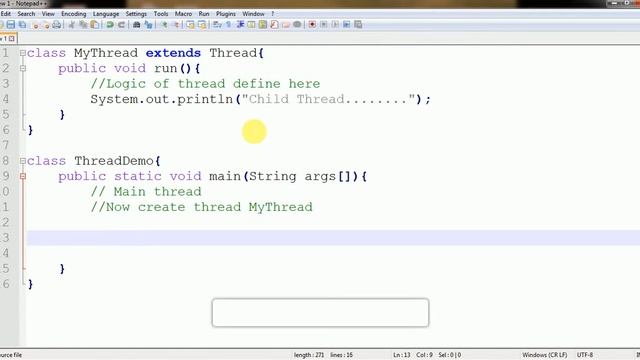Toggle synchronized horizontal scrolling icon
640x360 pixels.
(202, 24)
